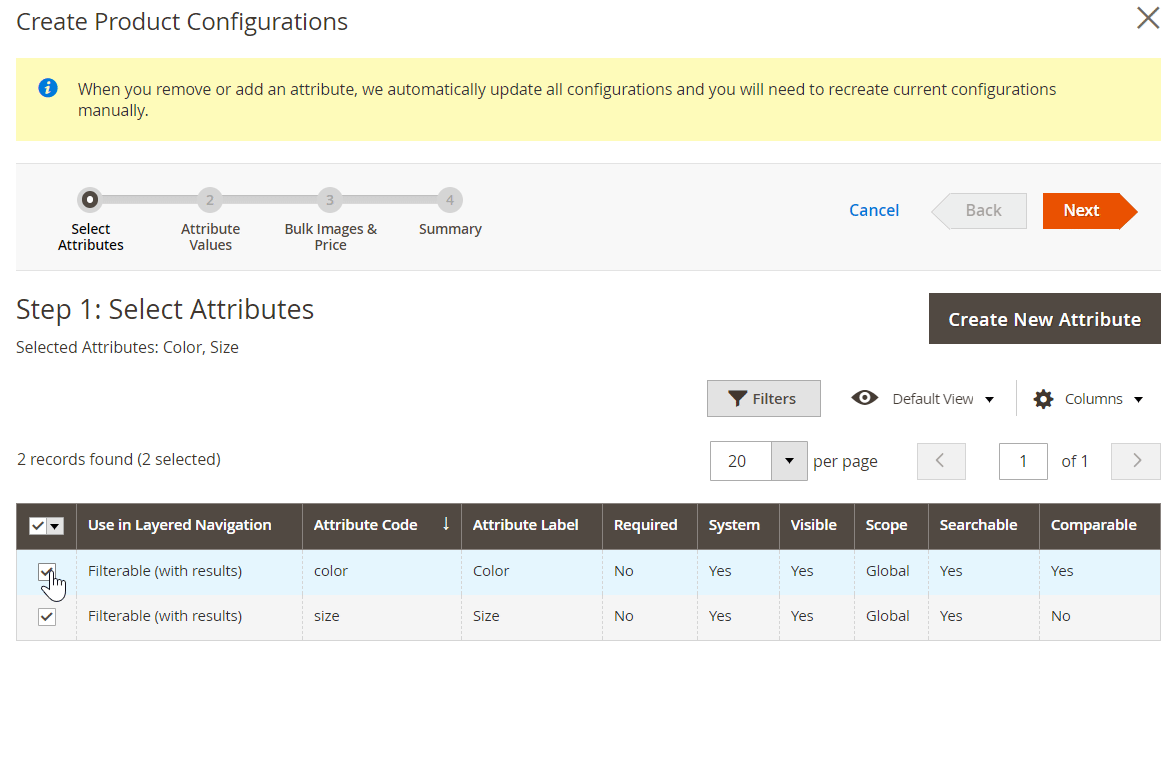
Task: Click Create New Attribute button
Action: pyautogui.click(x=1044, y=319)
